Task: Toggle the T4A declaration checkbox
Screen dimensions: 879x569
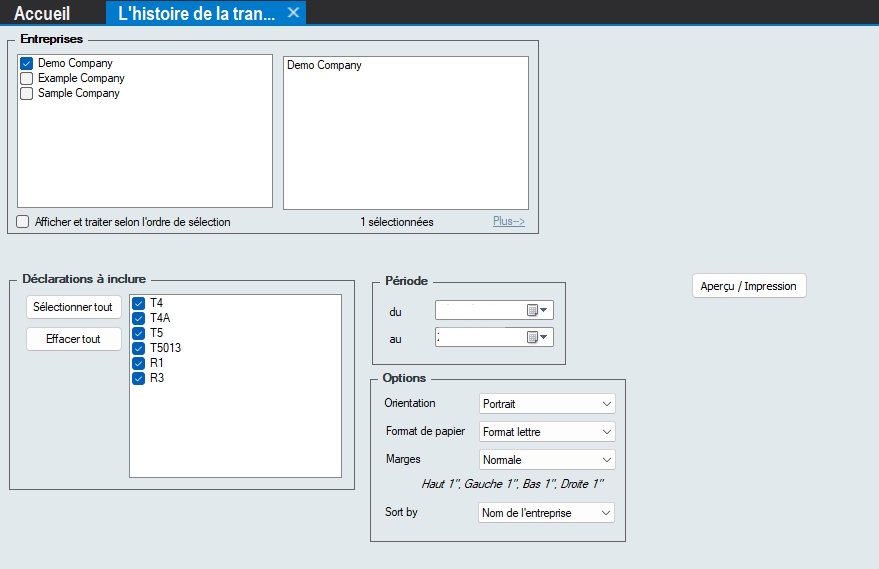Action: click(x=139, y=319)
